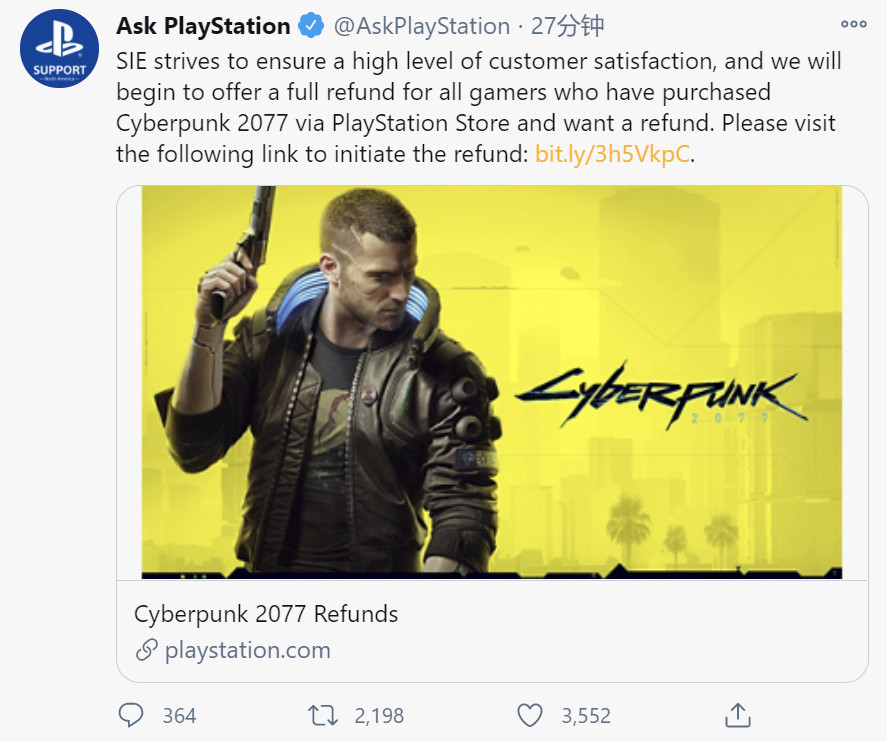
Task: Open the Cyberpunk 2077 Refunds card title
Action: click(266, 613)
